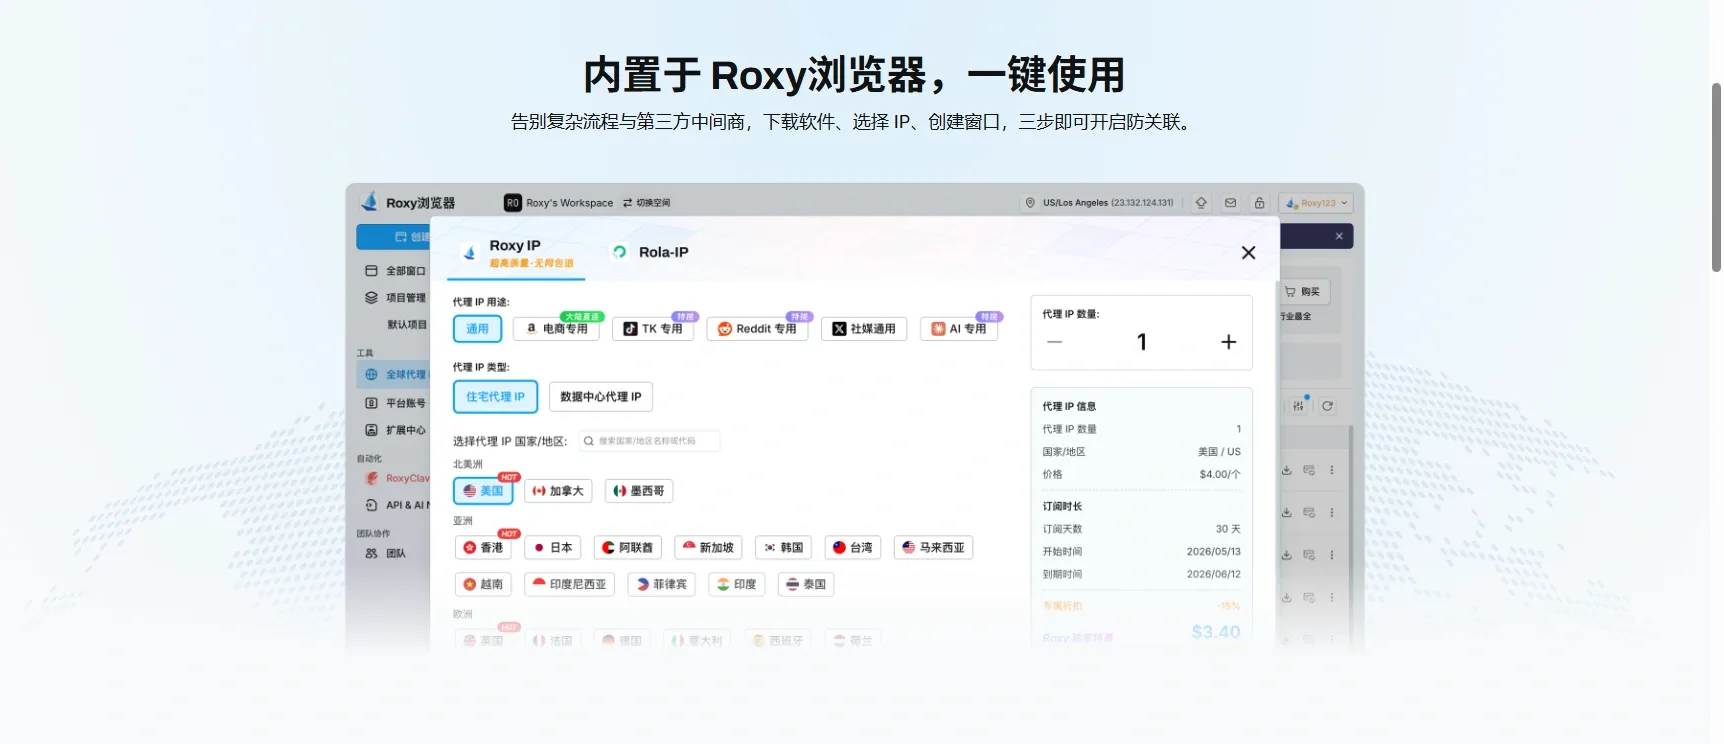Select the 通用 proxy usage option

[x=478, y=329]
